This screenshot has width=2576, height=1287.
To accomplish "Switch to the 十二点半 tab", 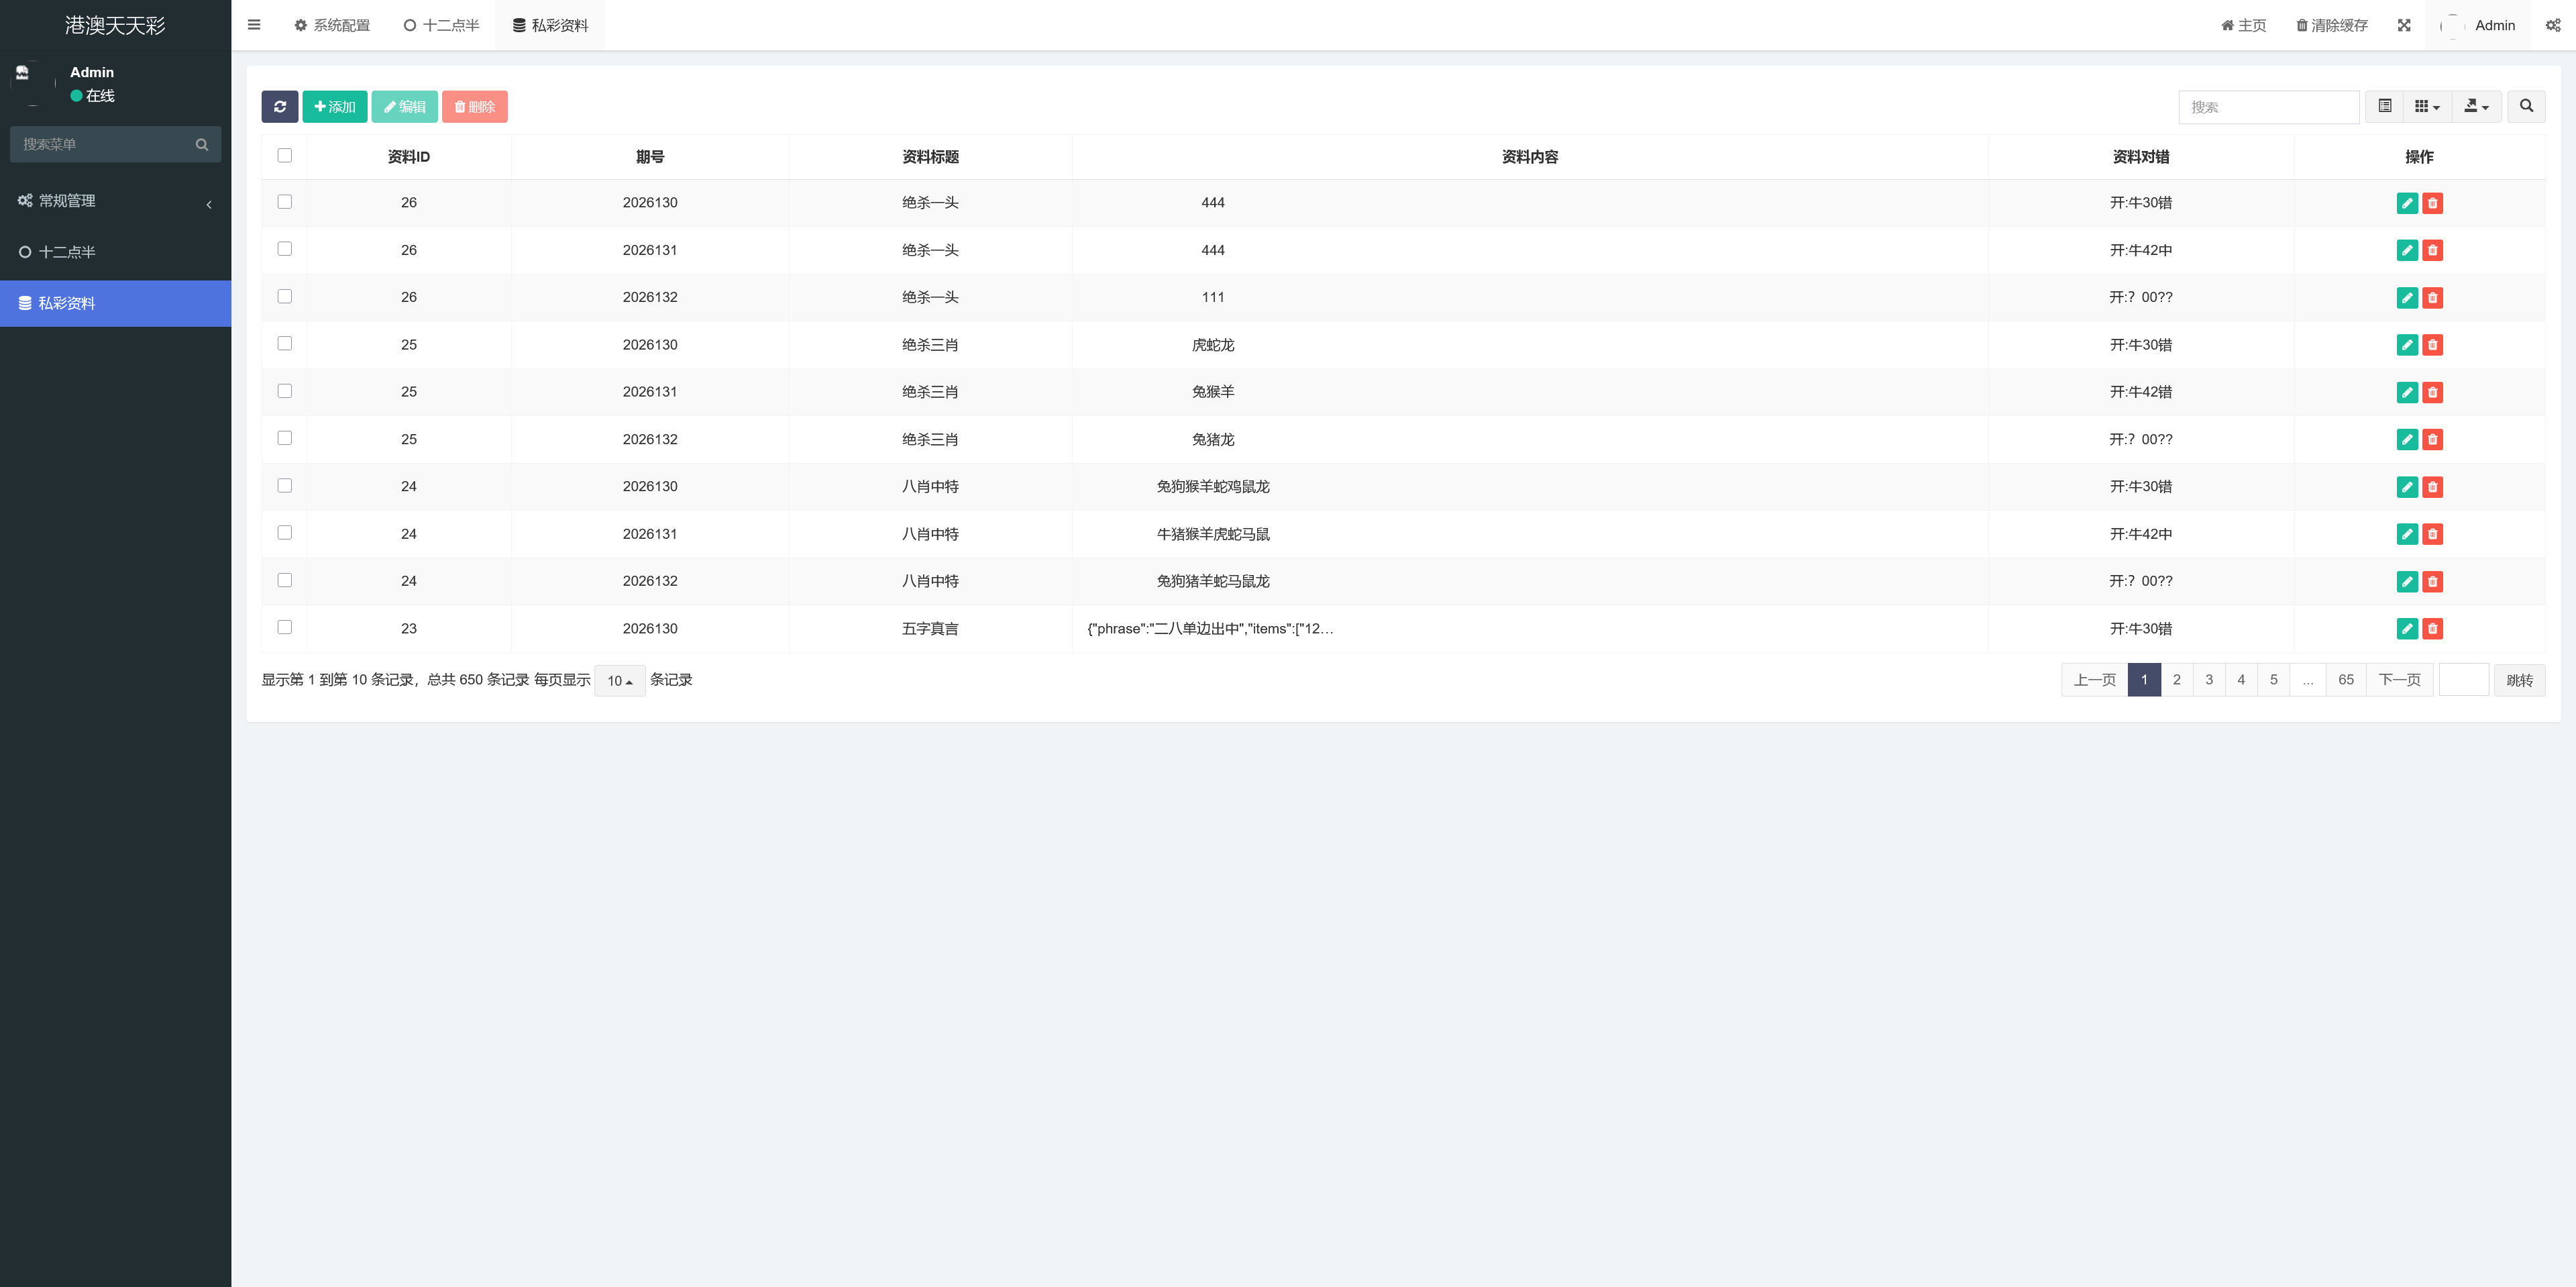I will (x=441, y=25).
